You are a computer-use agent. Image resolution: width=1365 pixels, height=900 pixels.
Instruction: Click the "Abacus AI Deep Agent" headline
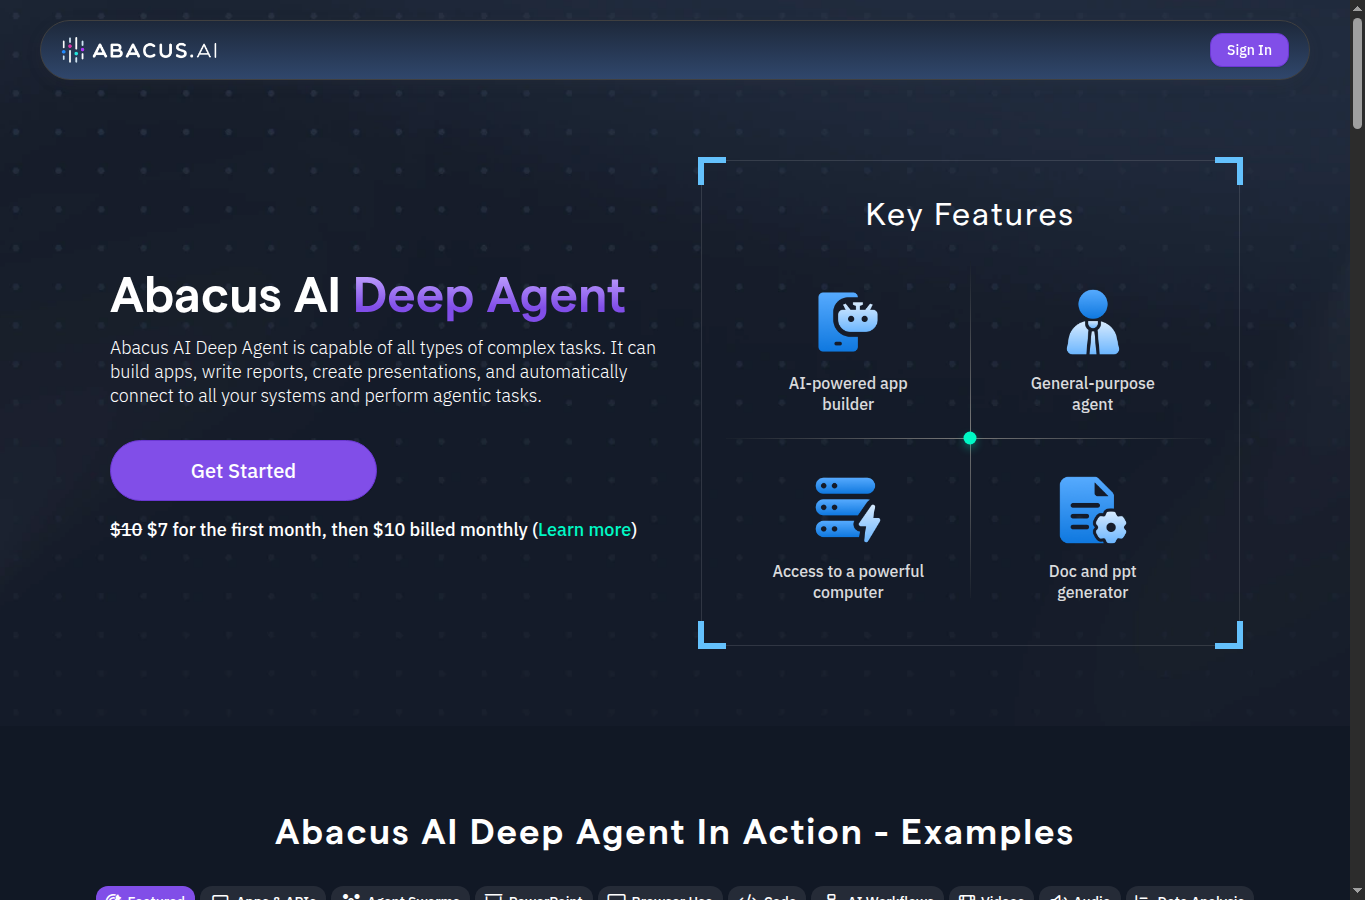tap(368, 296)
